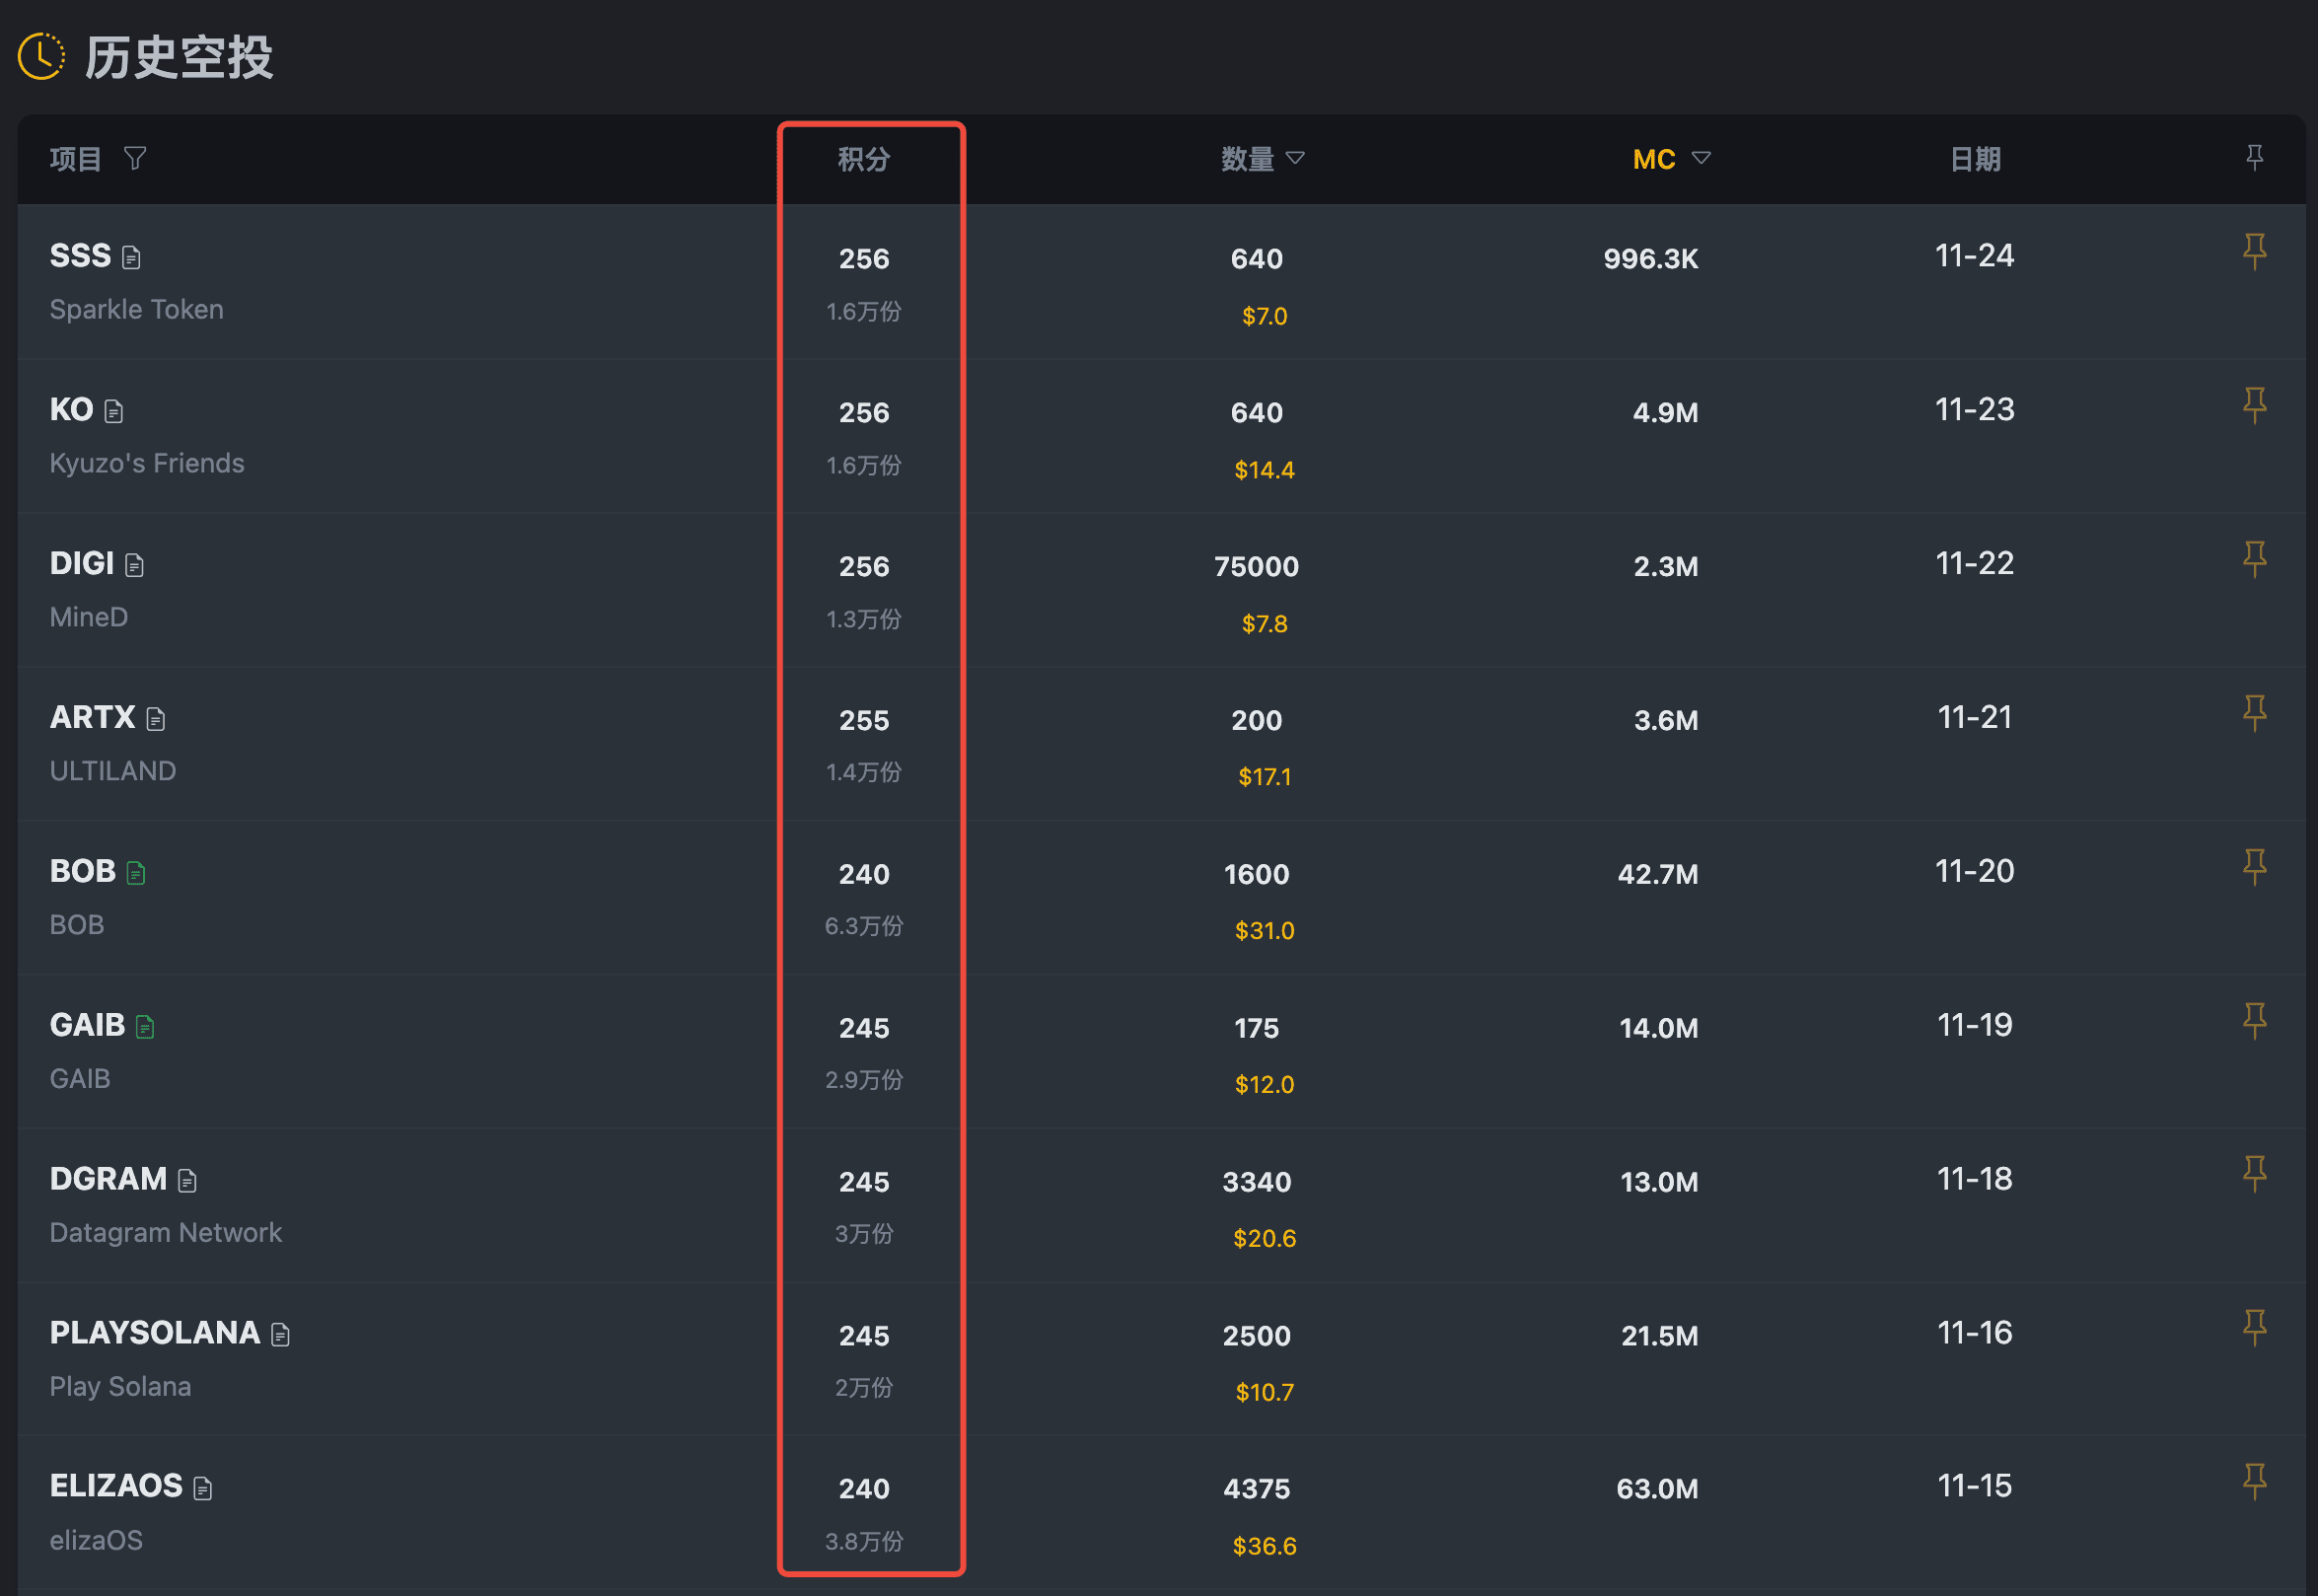Viewport: 2318px width, 1596px height.
Task: Open the DIGI project name
Action: pyautogui.click(x=82, y=564)
